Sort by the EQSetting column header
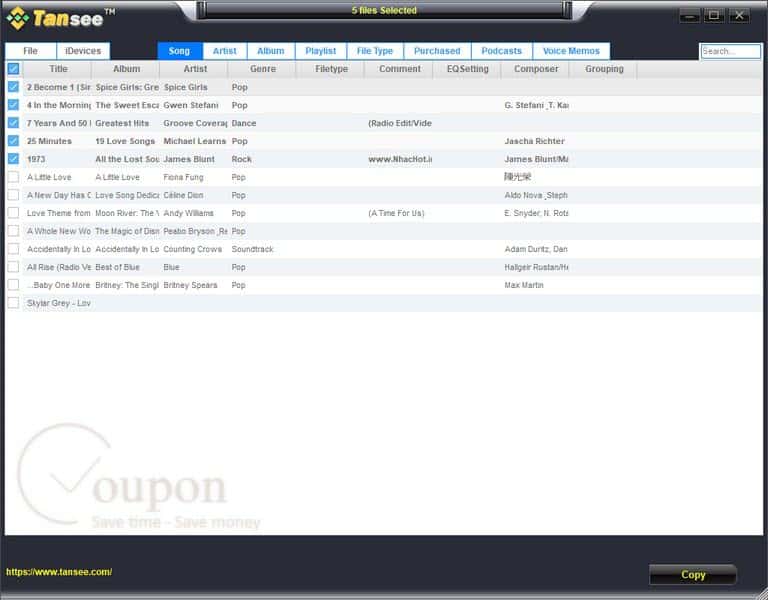Screen dimensions: 768x600 point(467,69)
